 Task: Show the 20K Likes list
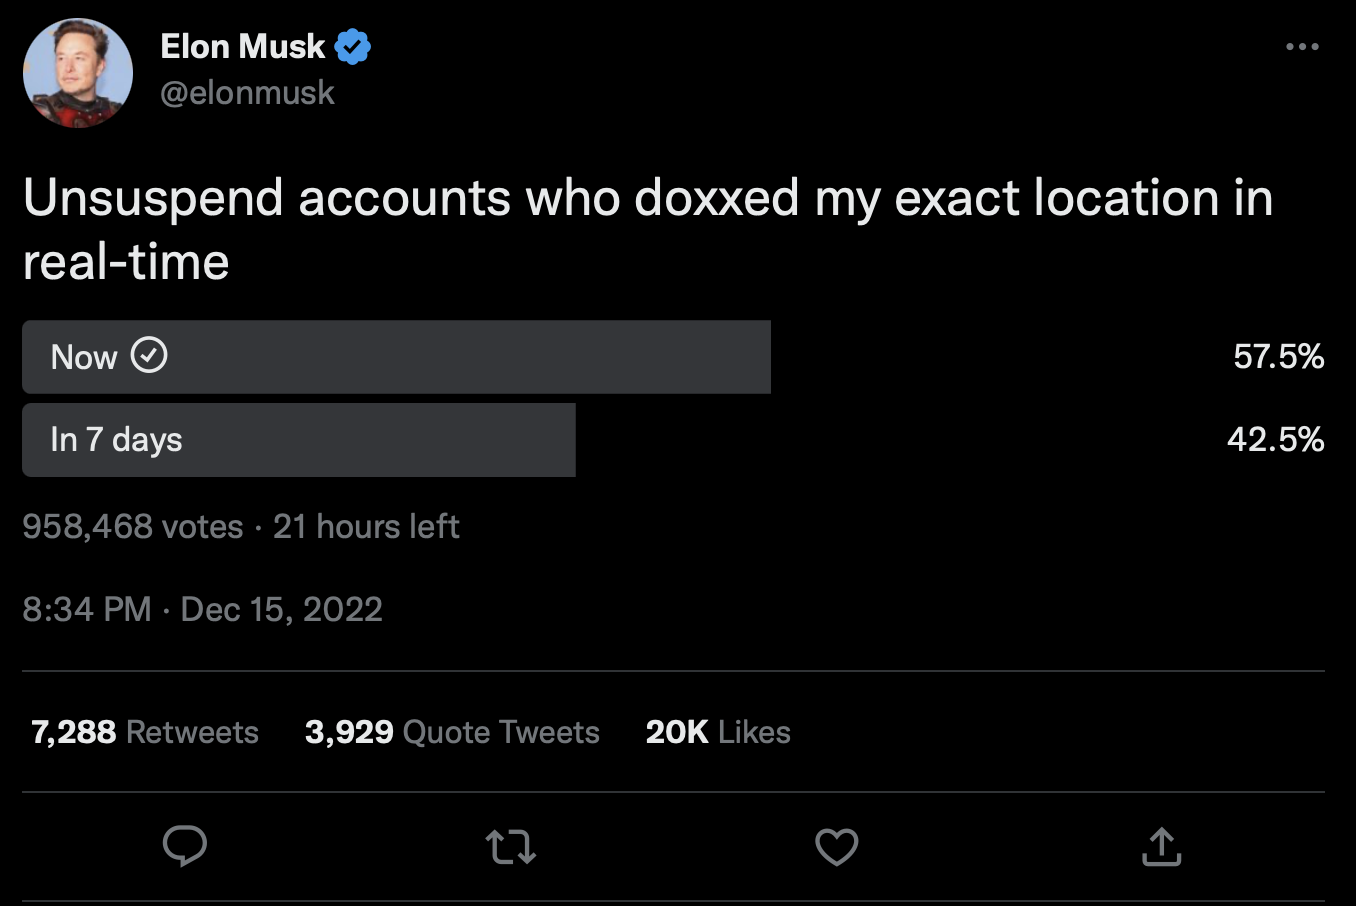pyautogui.click(x=718, y=732)
